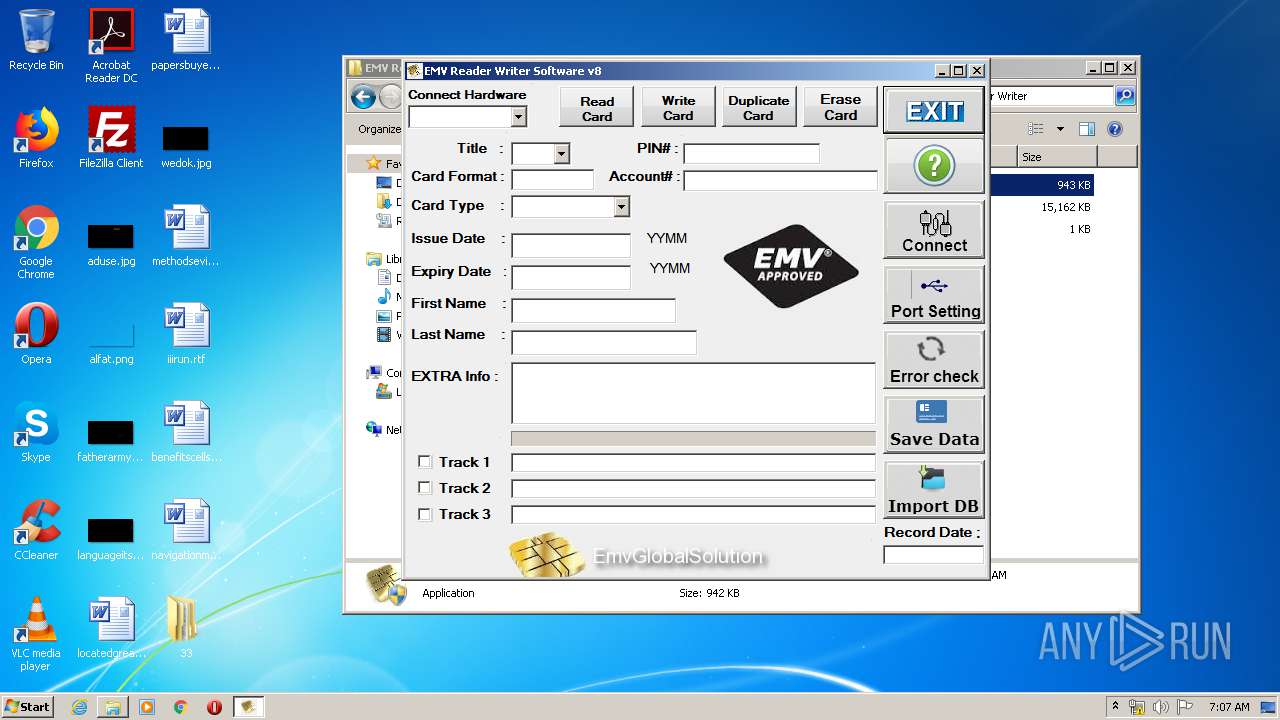The height and width of the screenshot is (720, 1280).
Task: Open Internet Explorer from taskbar
Action: (x=79, y=707)
